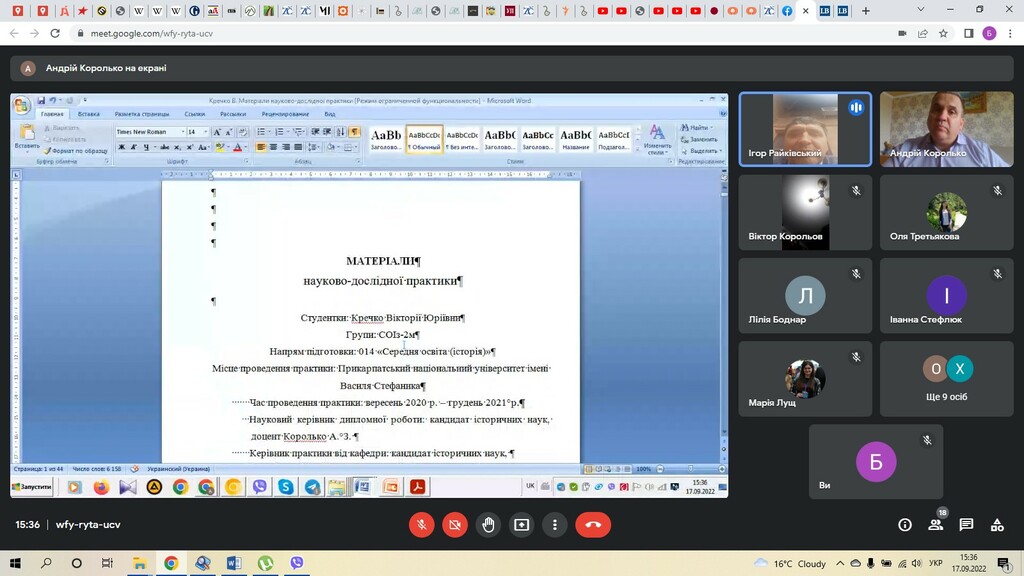Open Word from the Windows taskbar
Viewport: 1024px width, 576px height.
pyautogui.click(x=234, y=564)
